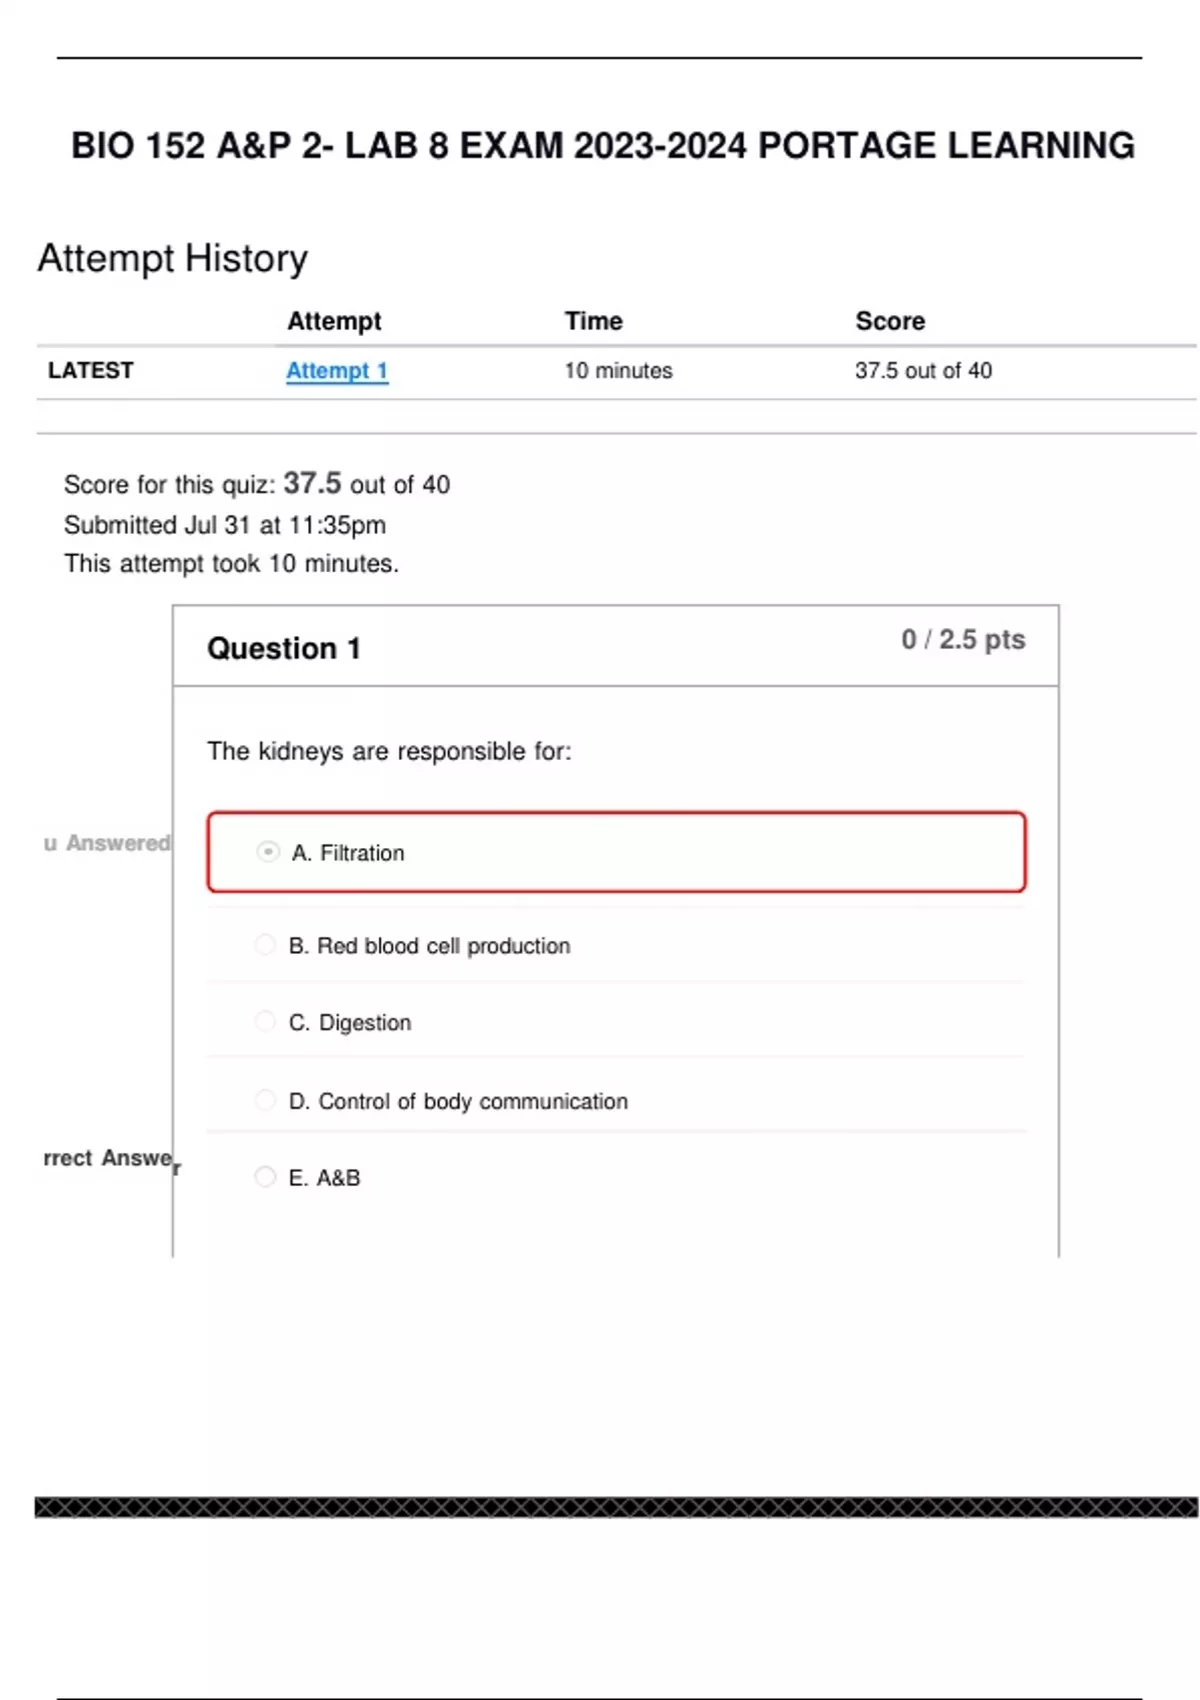Click the You Answered side label
Image resolution: width=1200 pixels, height=1700 pixels.
tap(107, 843)
